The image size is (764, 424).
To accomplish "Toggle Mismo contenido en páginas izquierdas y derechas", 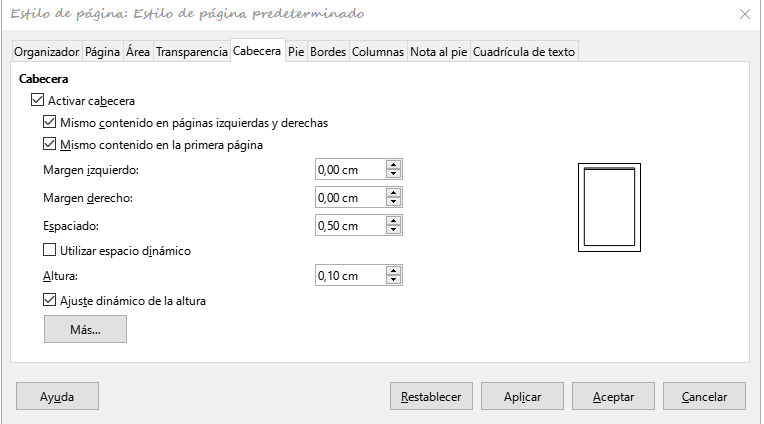I will (49, 122).
